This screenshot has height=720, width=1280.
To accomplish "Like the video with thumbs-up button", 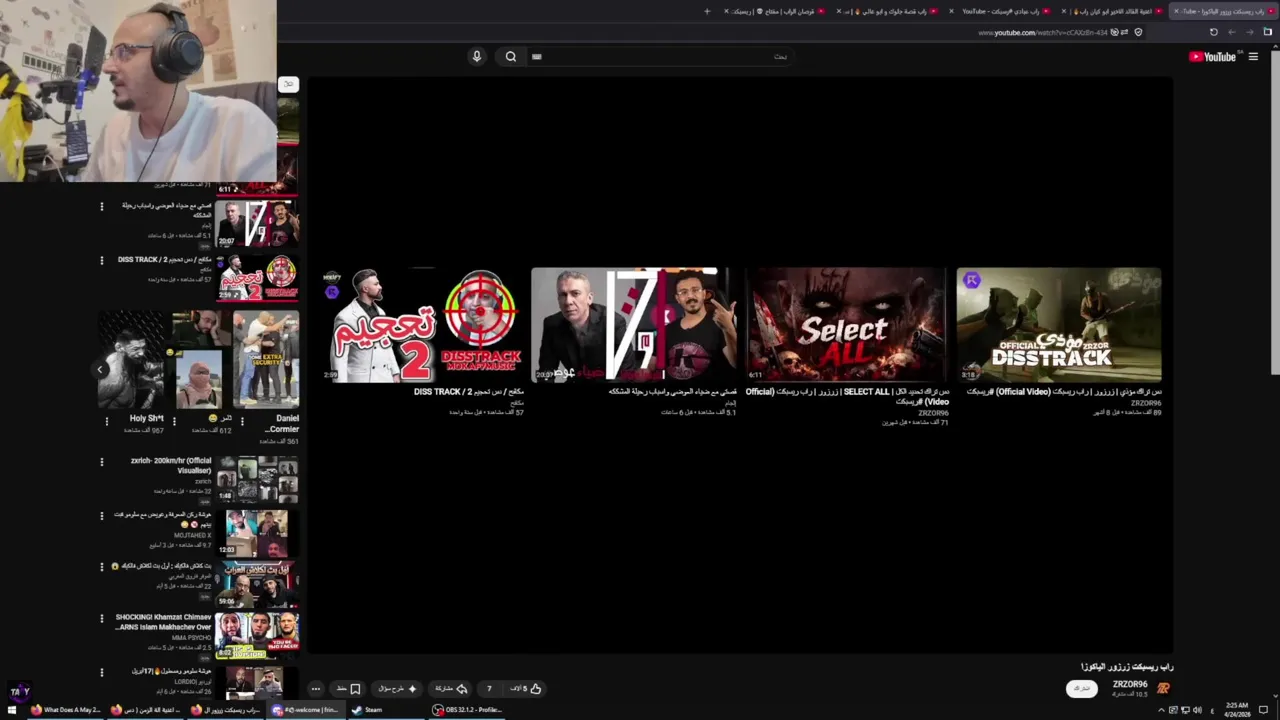I will 527,688.
